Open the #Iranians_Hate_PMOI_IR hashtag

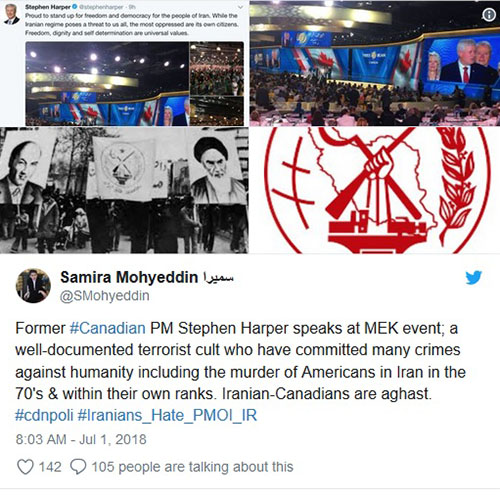167,415
